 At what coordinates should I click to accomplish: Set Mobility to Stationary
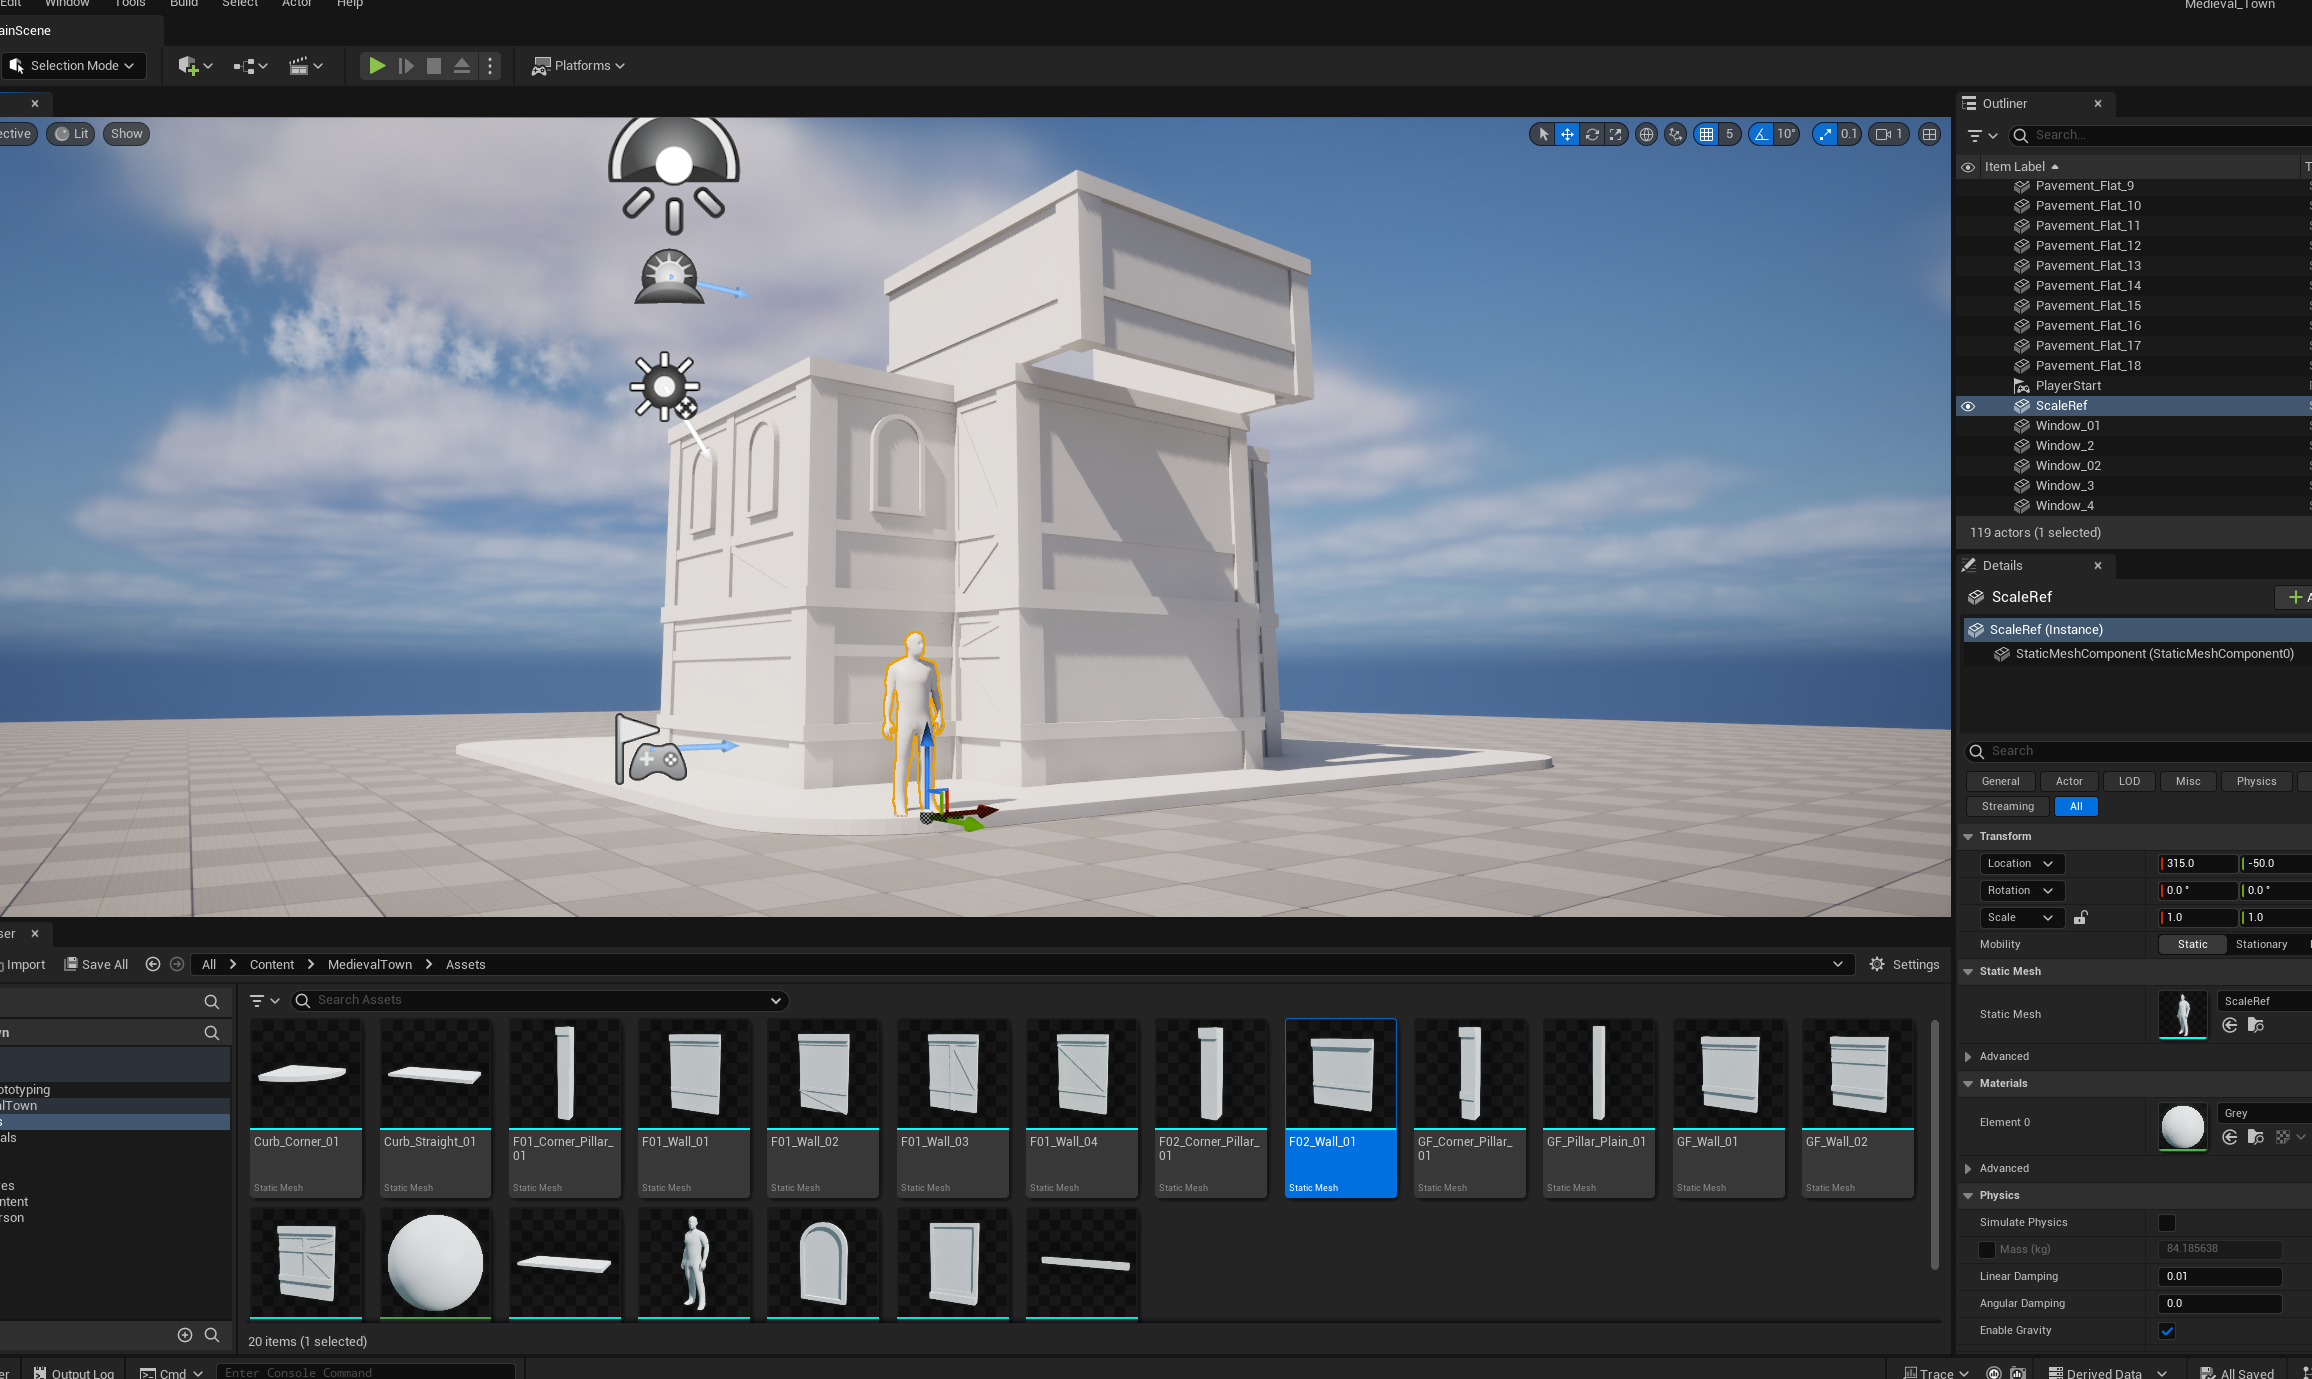click(2261, 944)
